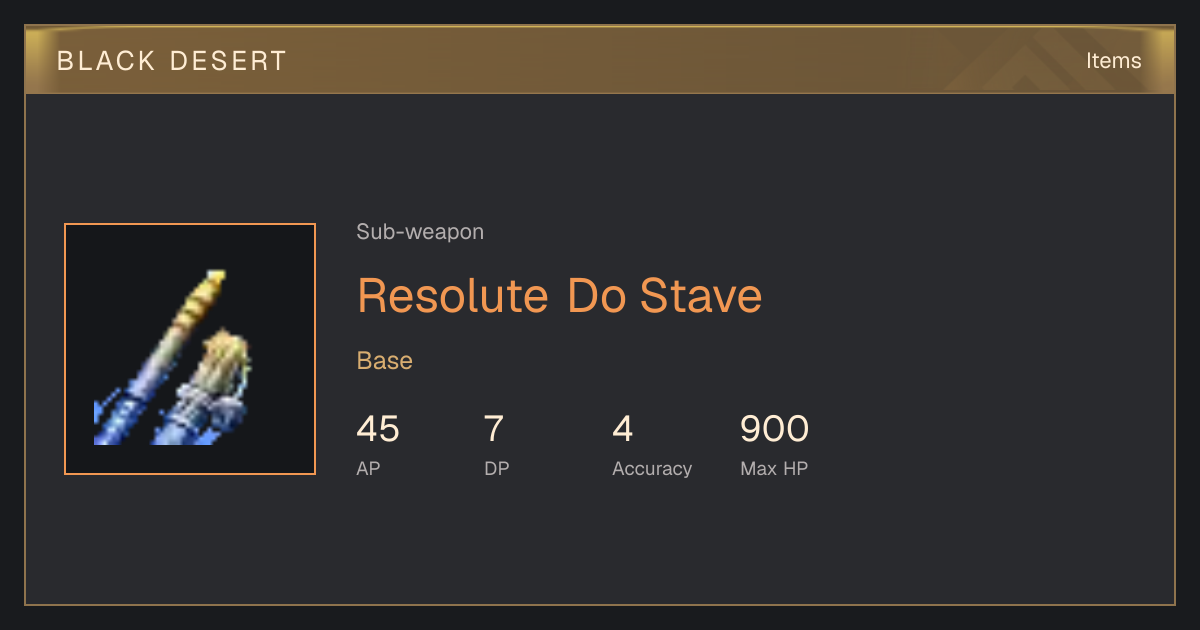Click the Sub-weapon category label
The image size is (1200, 630).
pyautogui.click(x=420, y=232)
